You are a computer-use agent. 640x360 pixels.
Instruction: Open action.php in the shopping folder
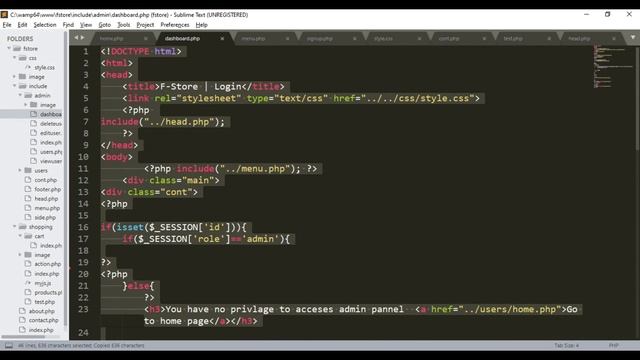tap(47, 264)
